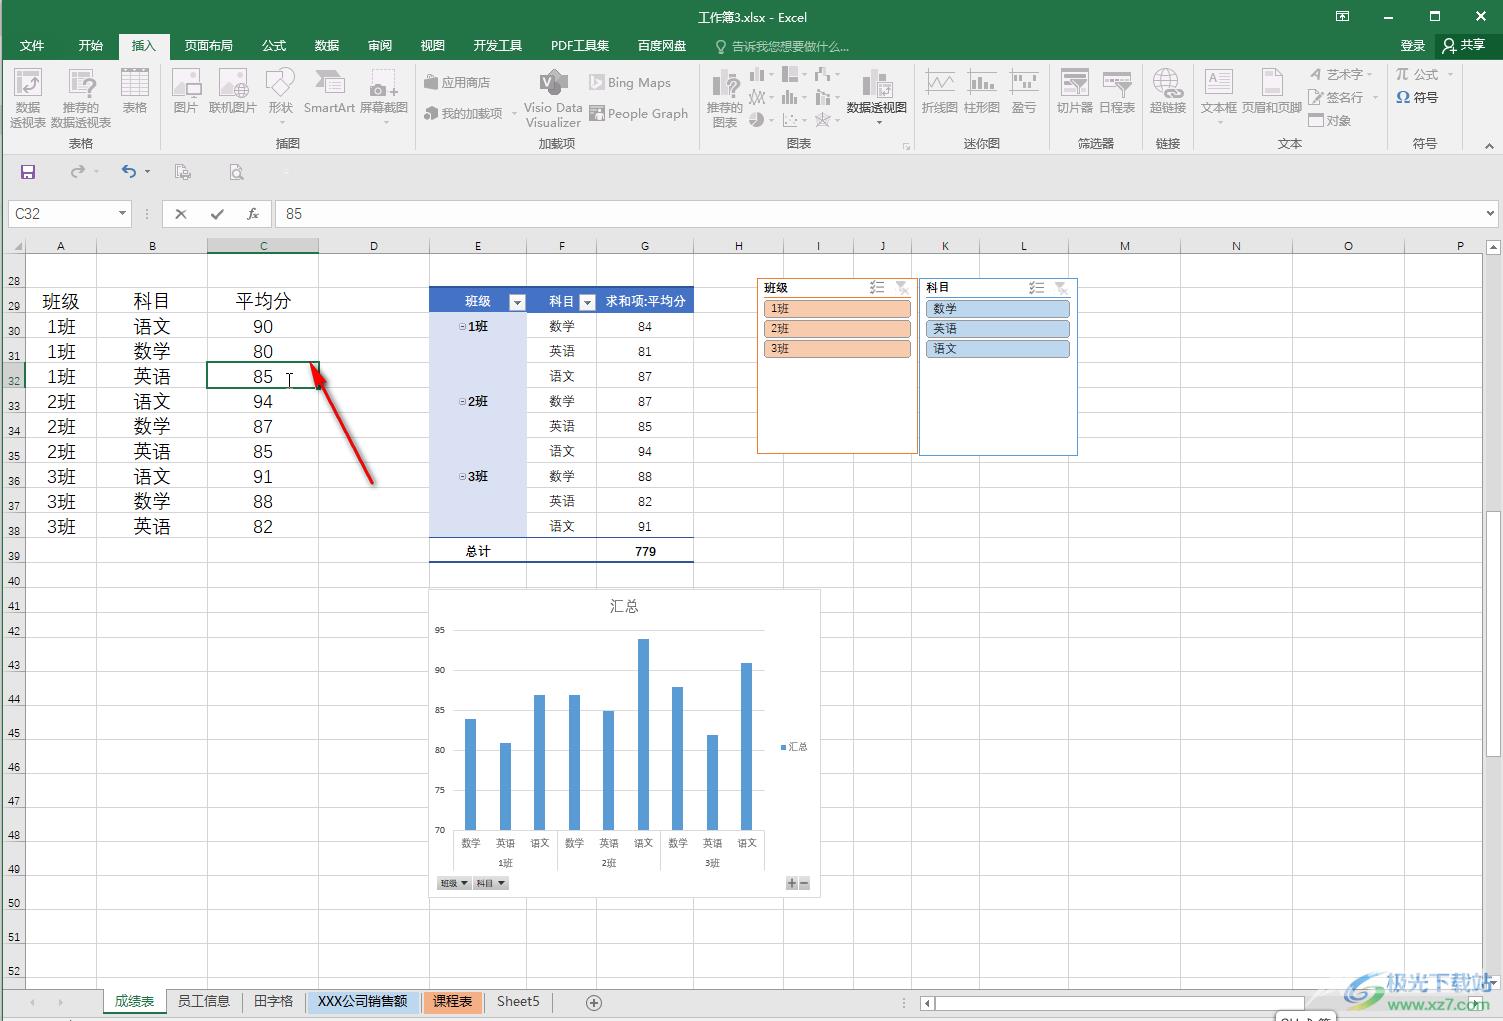Insert a Slicer (切片器)
The height and width of the screenshot is (1021, 1503).
click(x=1075, y=92)
